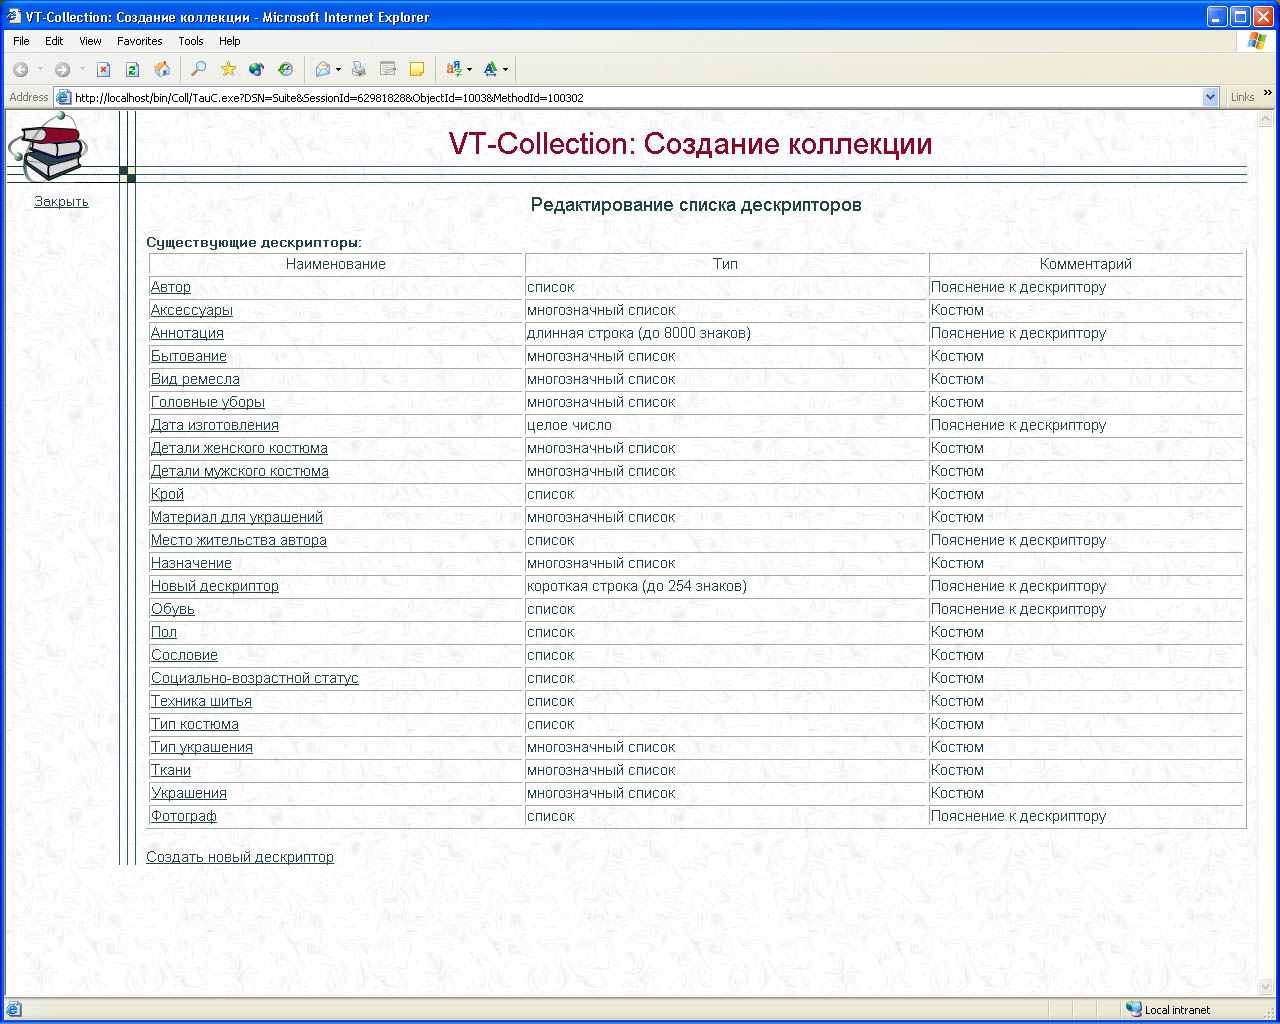1280x1024 pixels.
Task: Open the Тип костюма descriptor link
Action: tap(195, 724)
